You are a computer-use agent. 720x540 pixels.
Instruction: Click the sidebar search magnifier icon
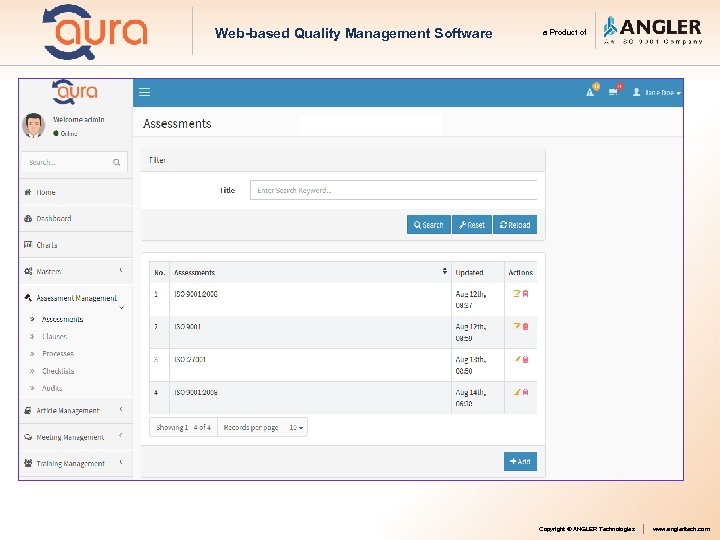tap(117, 162)
